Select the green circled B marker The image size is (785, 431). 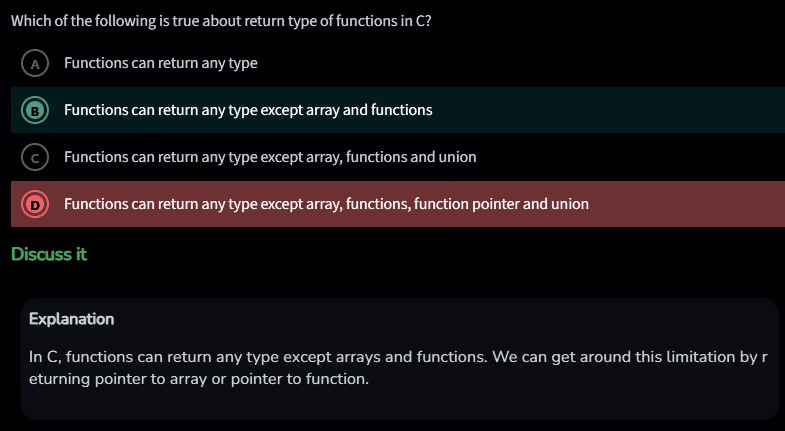pyautogui.click(x=35, y=110)
